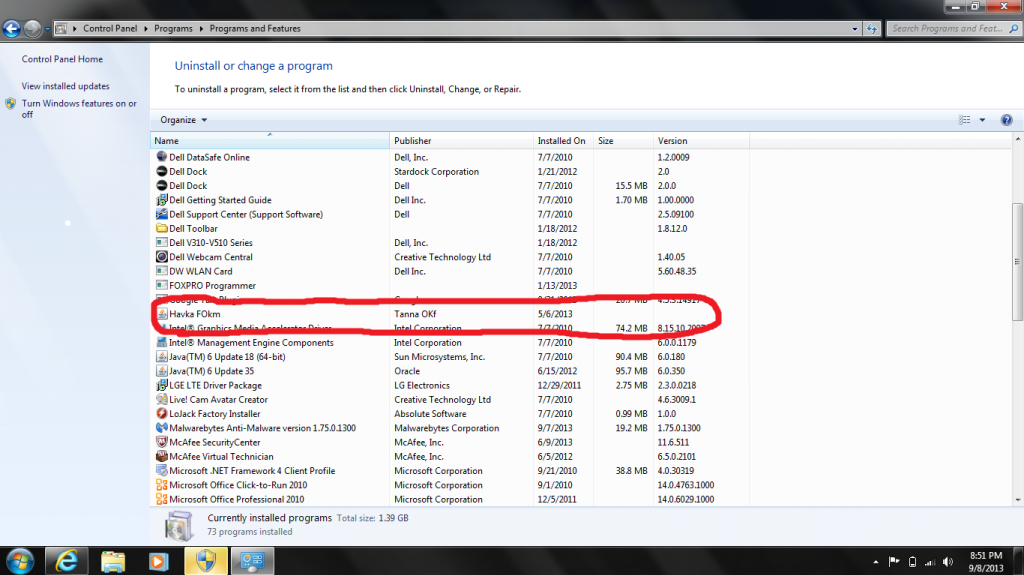
Task: Click the scroll up arrow of list
Action: pyautogui.click(x=1017, y=139)
